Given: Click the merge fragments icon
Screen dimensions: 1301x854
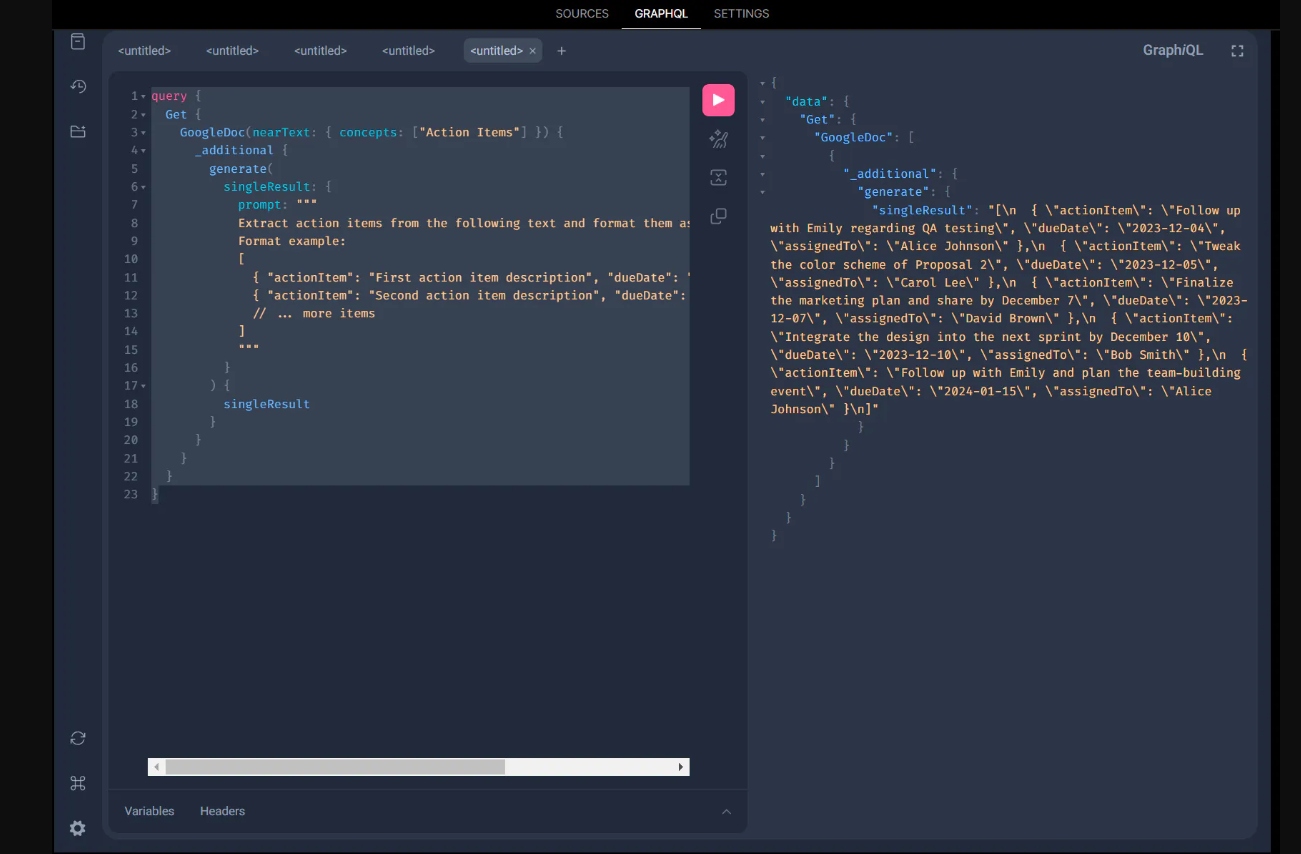Looking at the screenshot, I should pyautogui.click(x=718, y=178).
